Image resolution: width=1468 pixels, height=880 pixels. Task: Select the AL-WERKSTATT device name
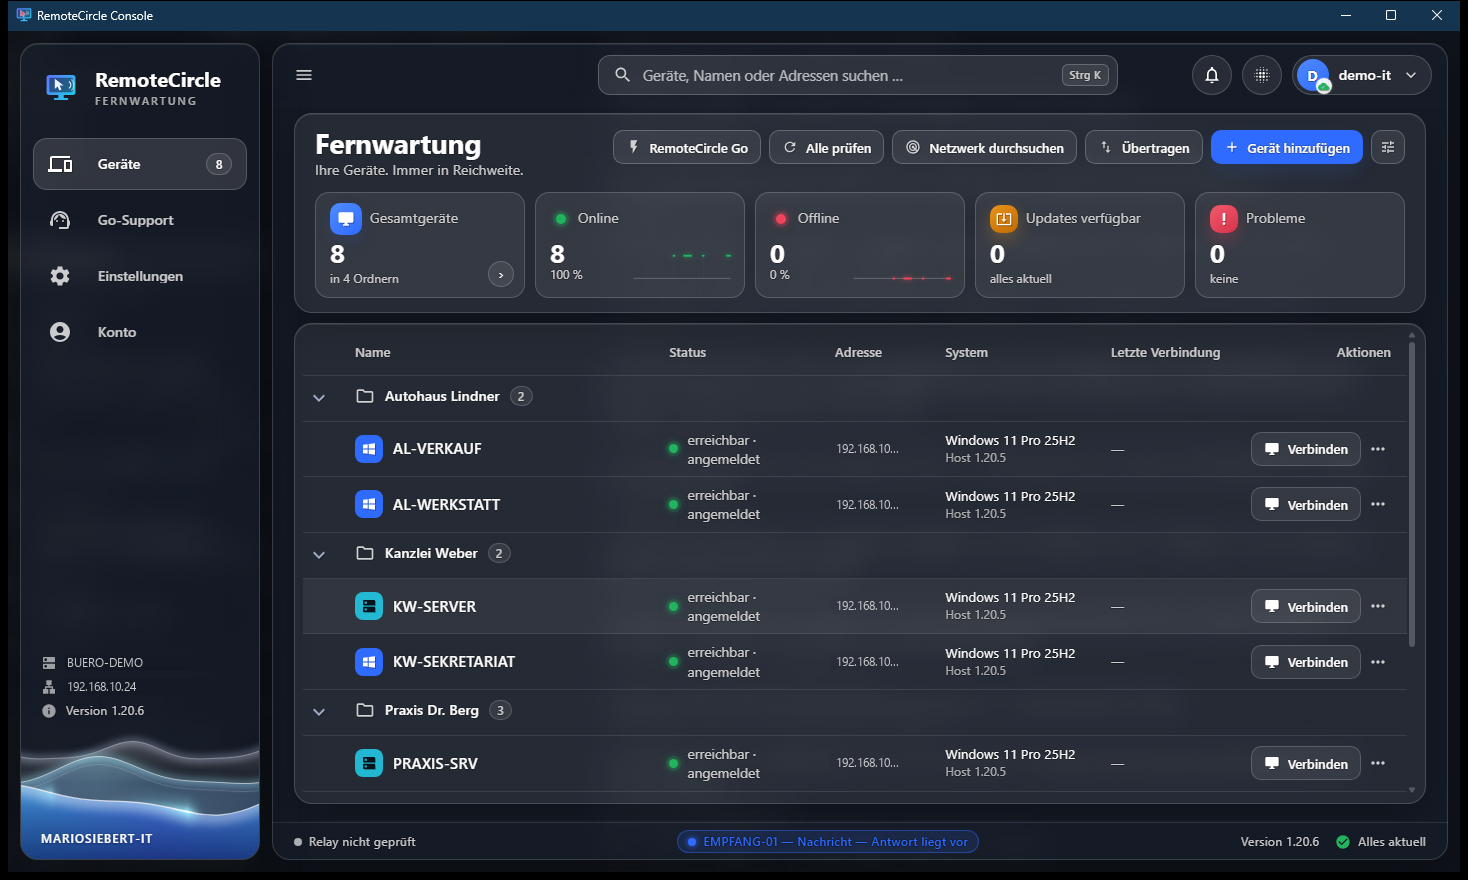coord(446,505)
